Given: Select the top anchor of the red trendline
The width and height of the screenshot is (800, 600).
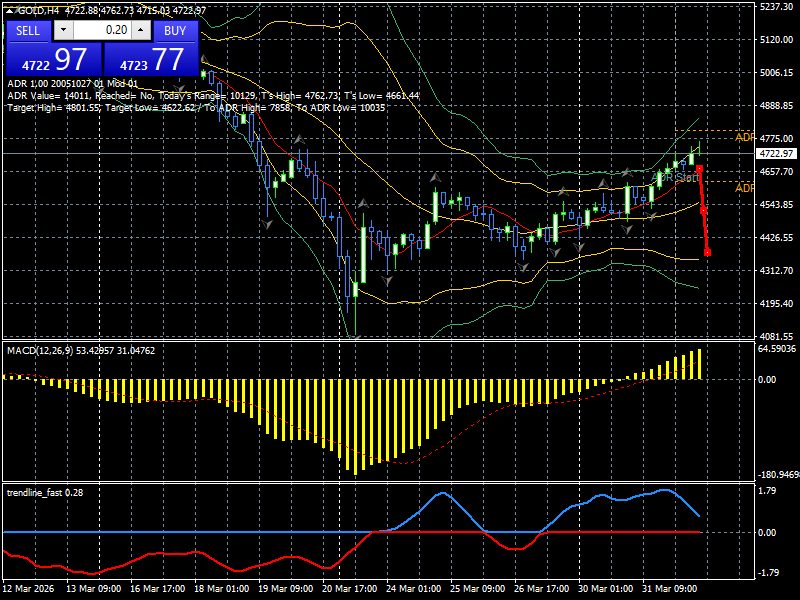Looking at the screenshot, I should pyautogui.click(x=699, y=168).
